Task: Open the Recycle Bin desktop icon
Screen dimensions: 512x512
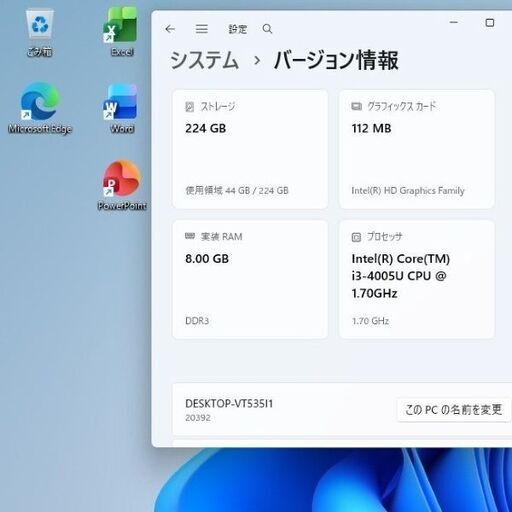Action: click(40, 33)
